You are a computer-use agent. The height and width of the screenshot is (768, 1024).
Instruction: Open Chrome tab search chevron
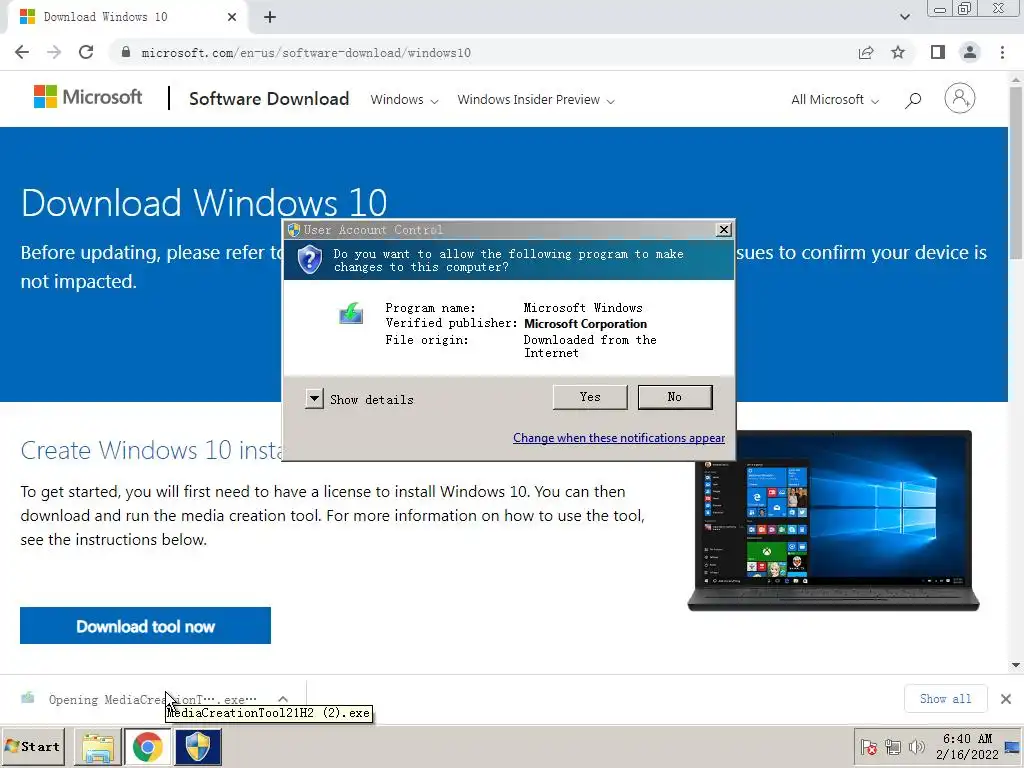click(904, 17)
